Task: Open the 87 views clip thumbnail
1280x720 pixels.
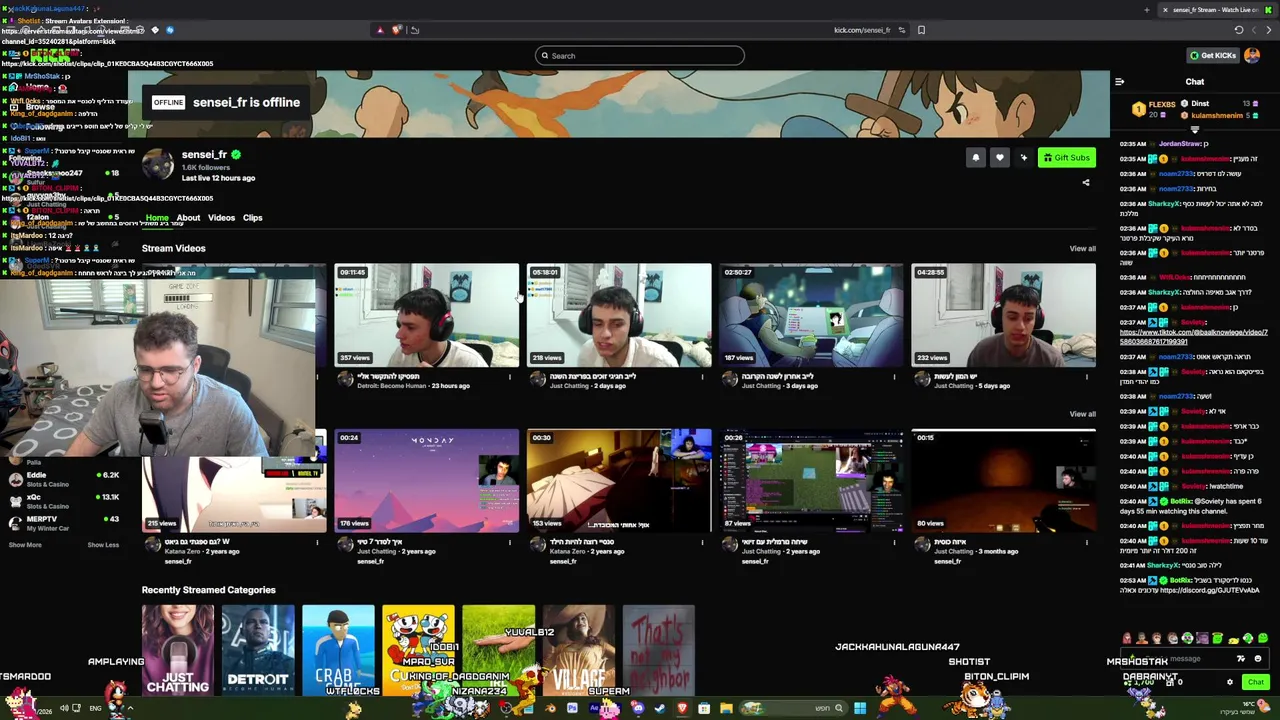Action: pos(811,481)
